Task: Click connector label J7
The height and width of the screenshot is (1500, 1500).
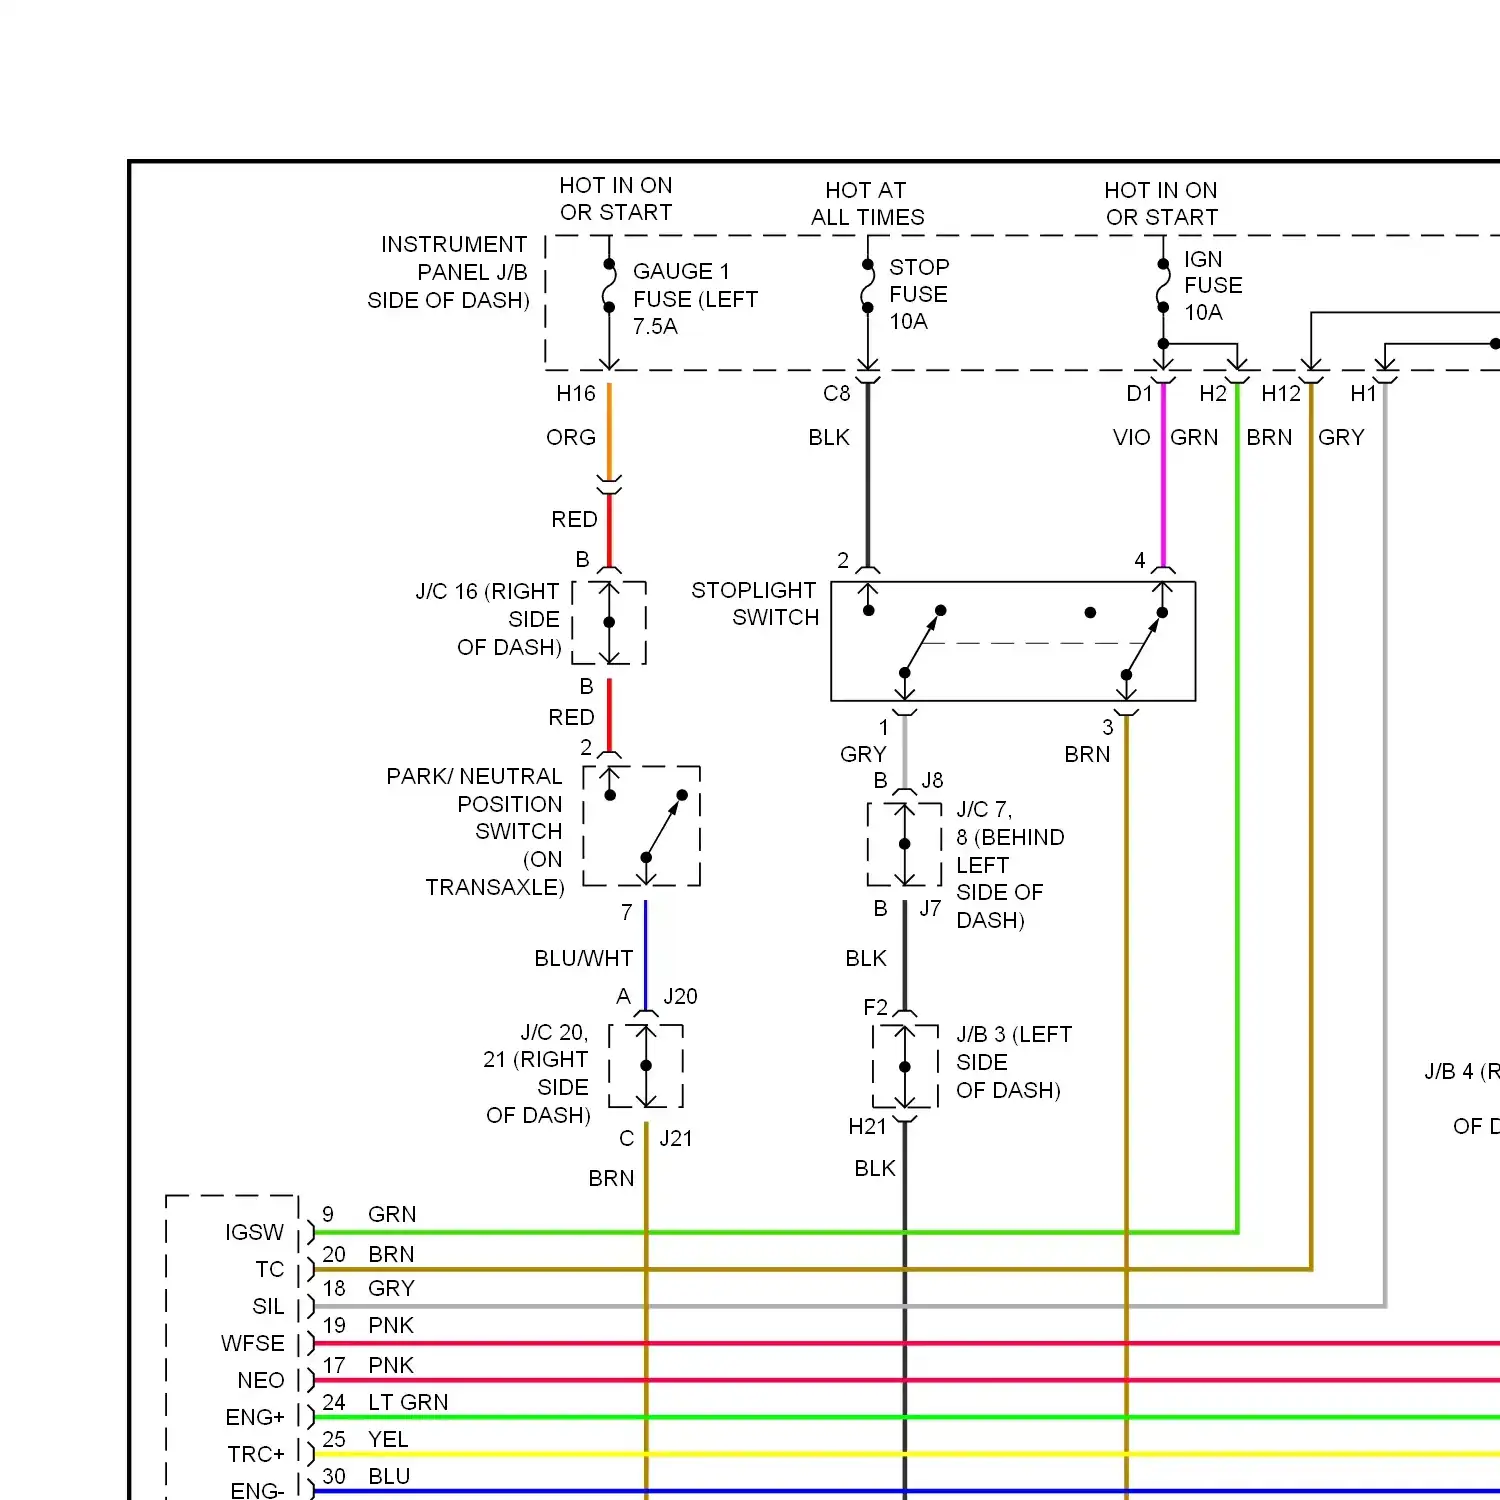Action: coord(931,909)
